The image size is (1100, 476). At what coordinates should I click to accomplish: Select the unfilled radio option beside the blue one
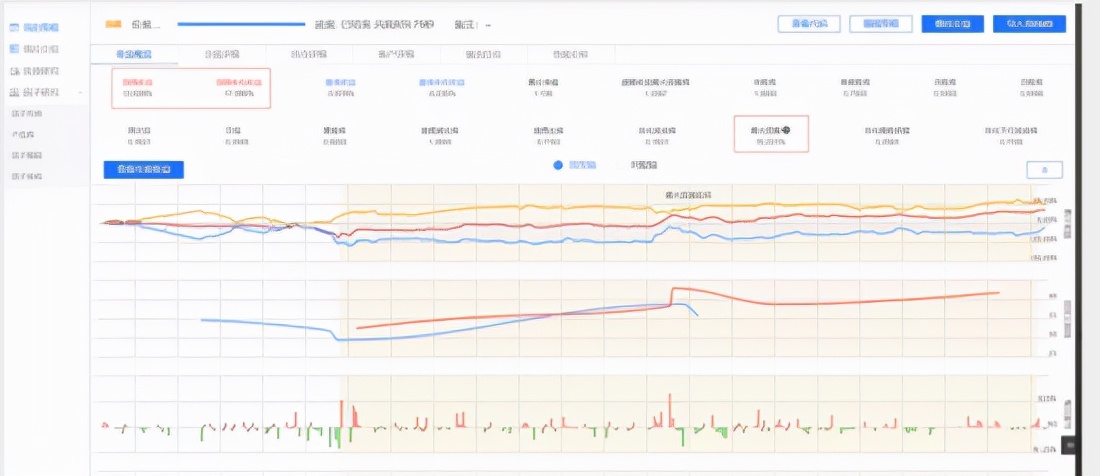pos(620,165)
